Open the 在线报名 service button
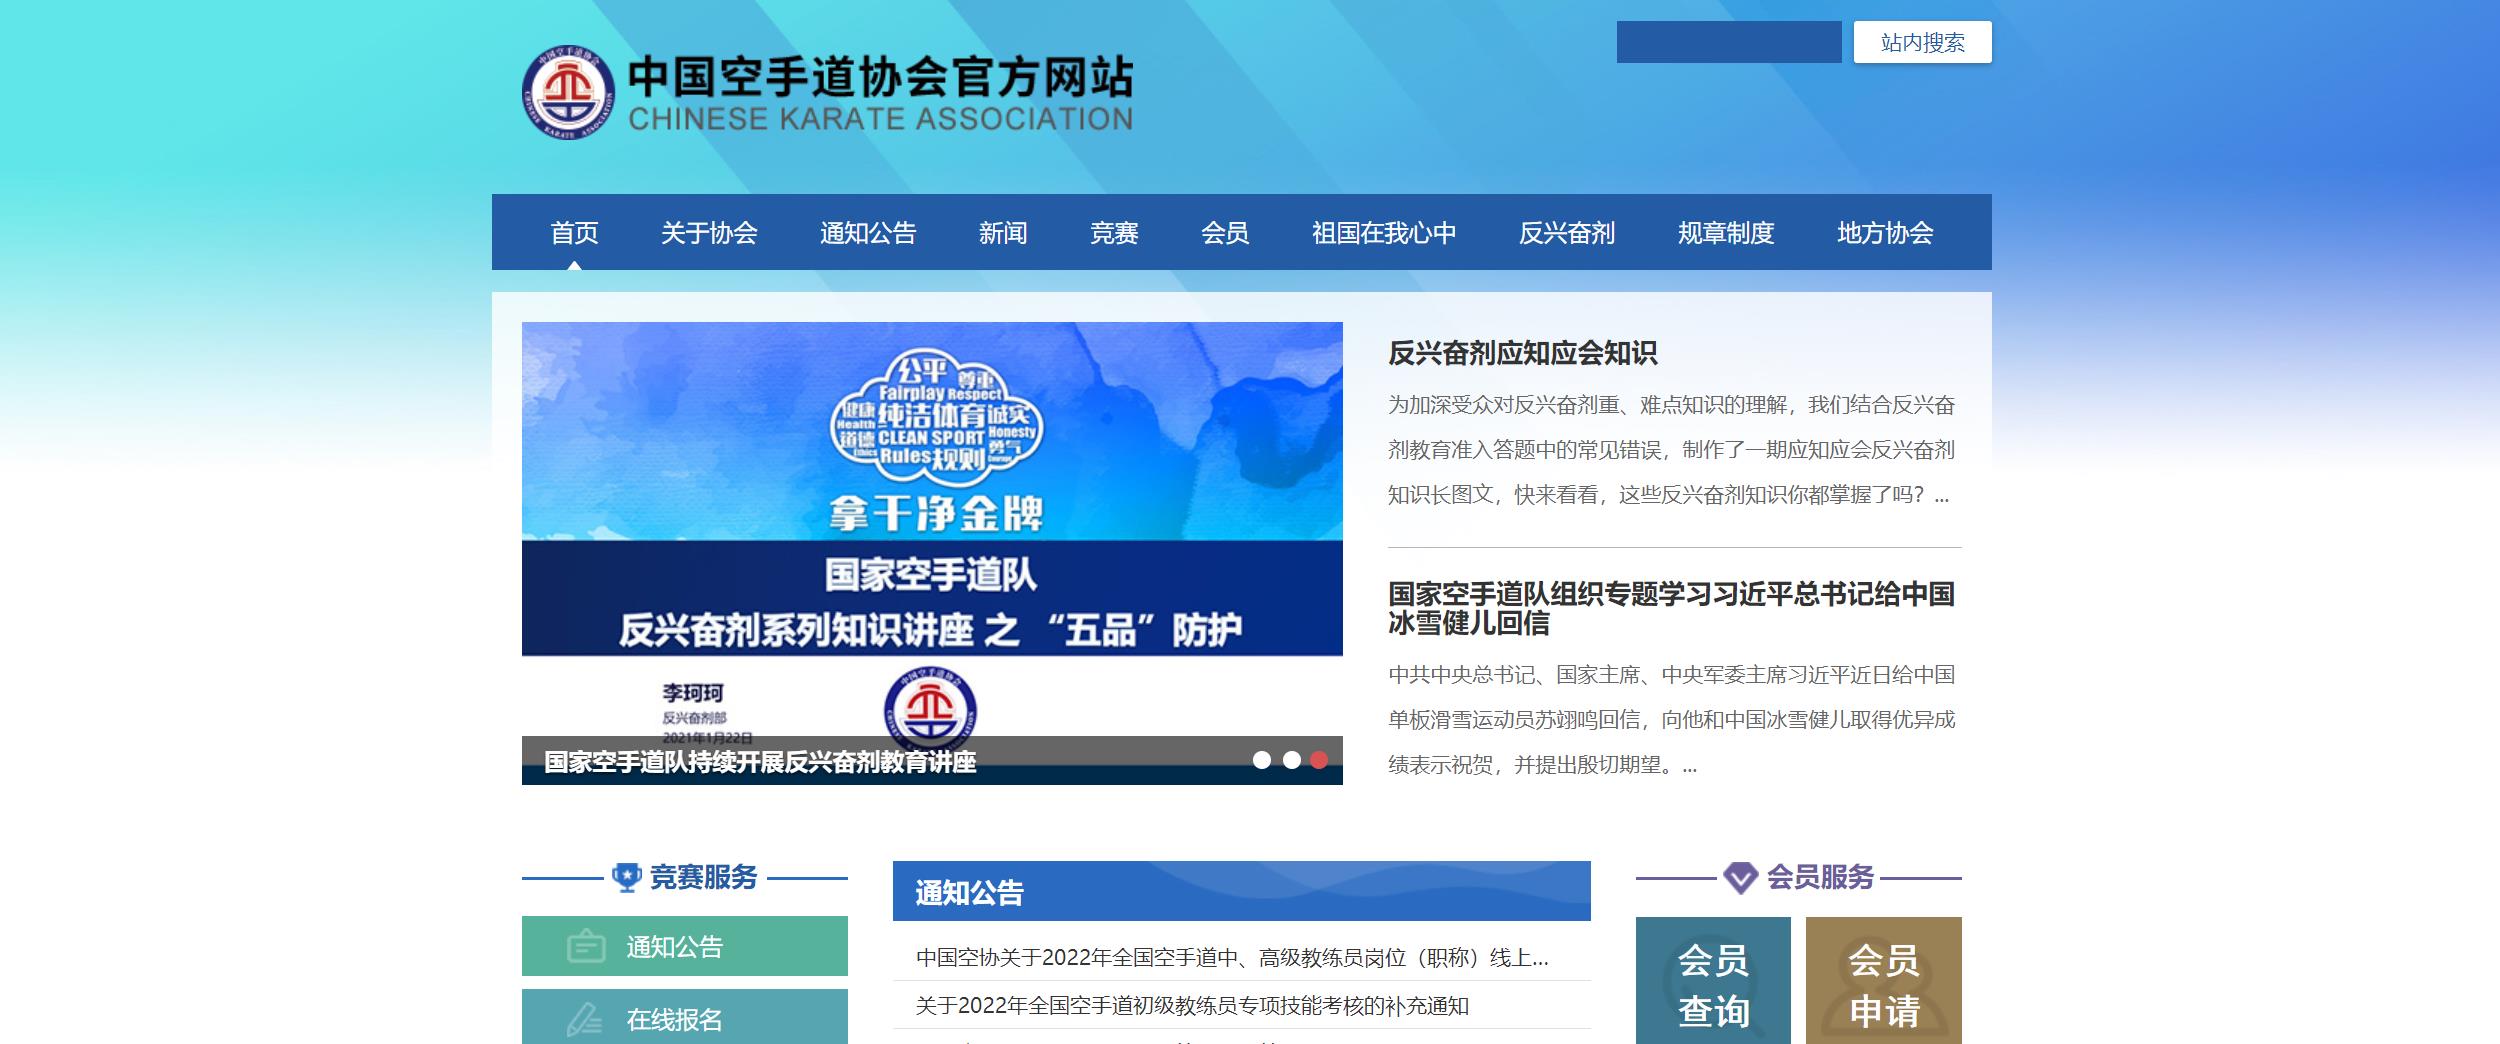This screenshot has height=1044, width=2500. [x=685, y=1017]
